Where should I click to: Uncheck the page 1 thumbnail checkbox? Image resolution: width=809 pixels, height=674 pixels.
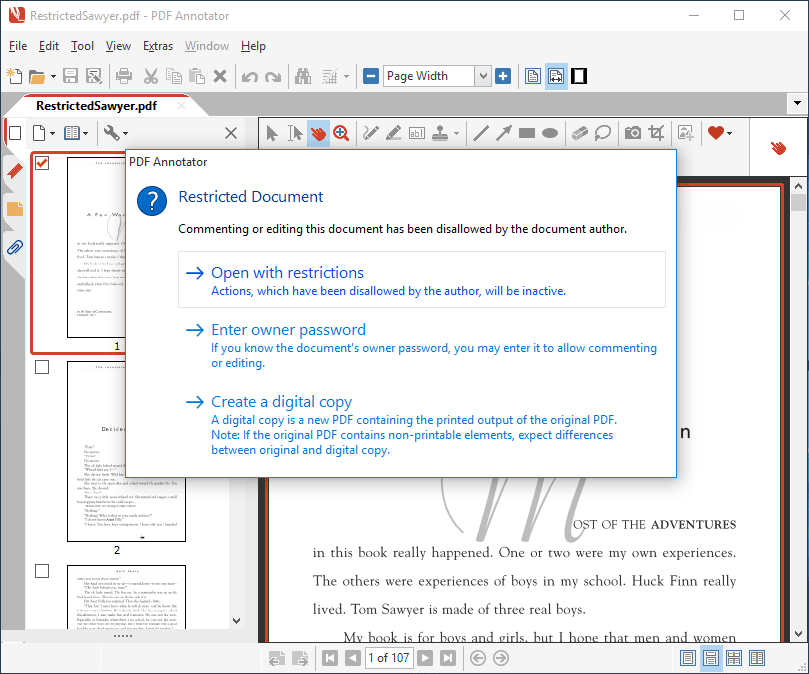[42, 163]
